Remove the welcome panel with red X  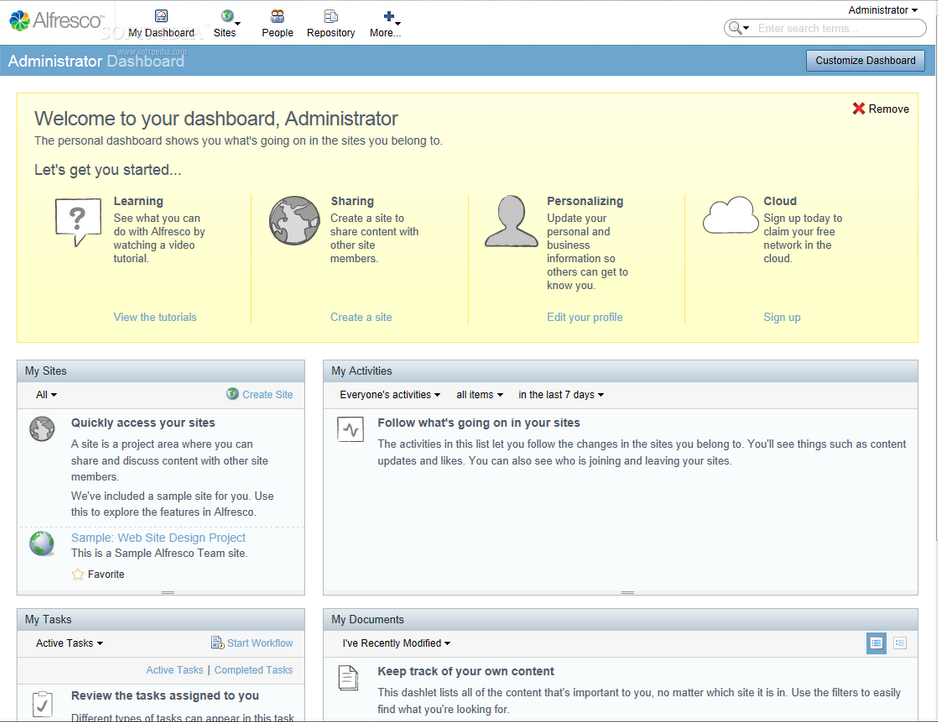[x=859, y=109]
